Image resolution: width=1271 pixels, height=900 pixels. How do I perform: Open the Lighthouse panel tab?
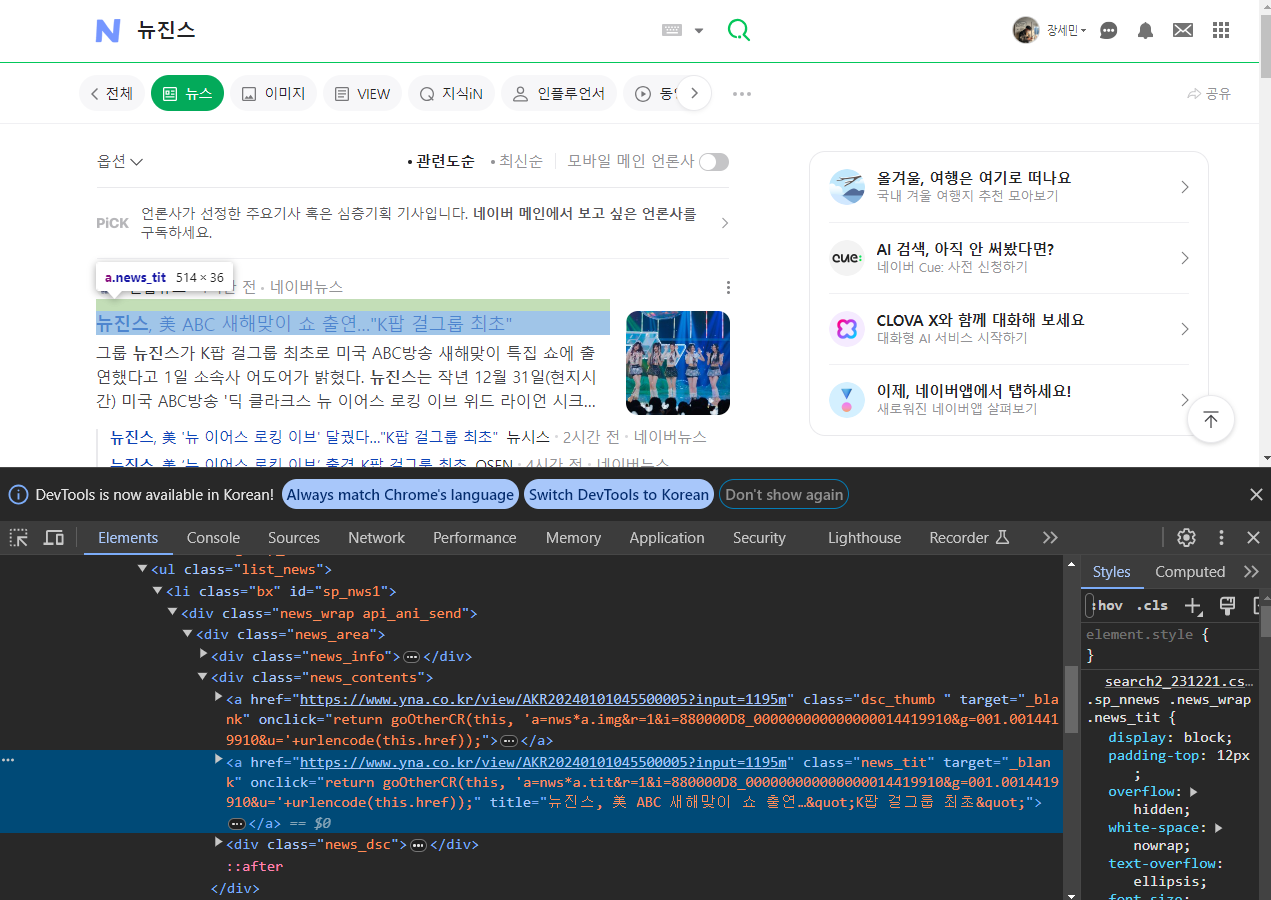click(864, 538)
